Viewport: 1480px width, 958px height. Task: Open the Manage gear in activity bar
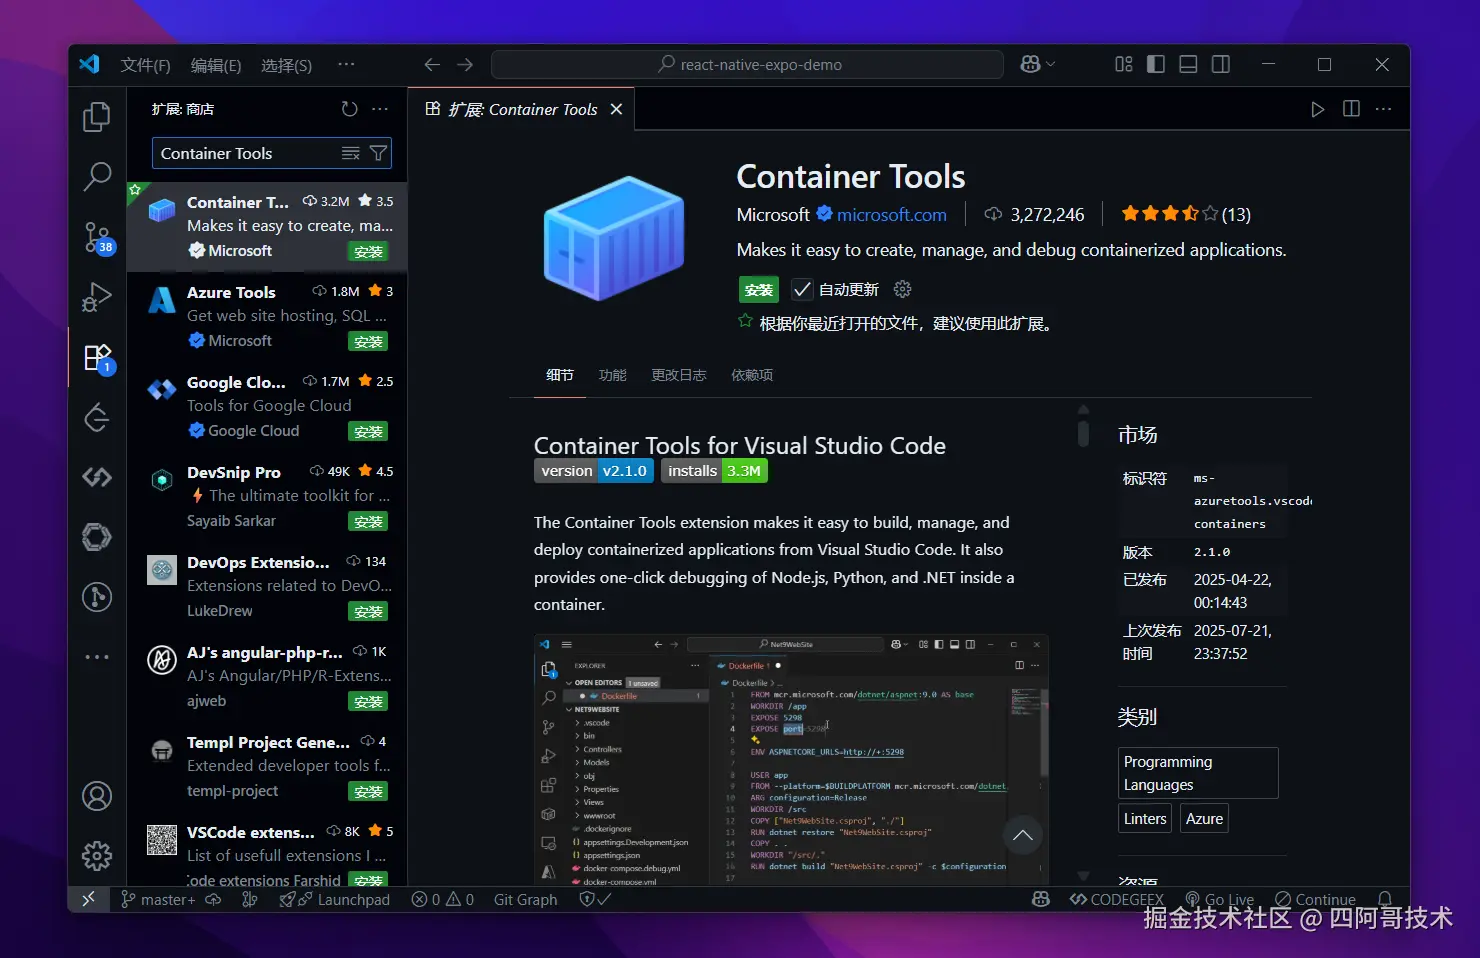(97, 856)
